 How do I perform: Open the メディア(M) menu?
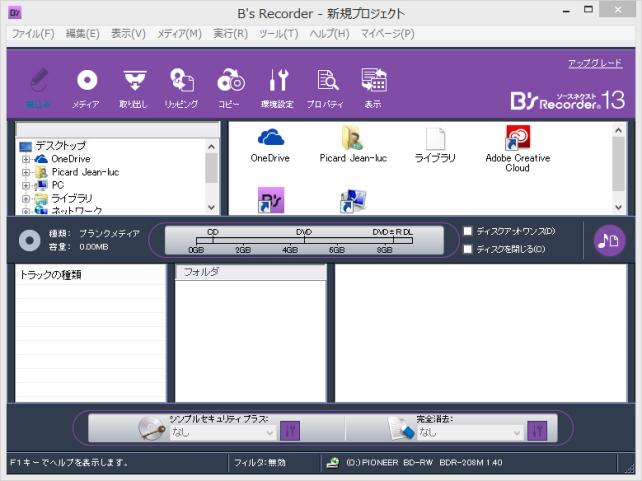(x=179, y=34)
